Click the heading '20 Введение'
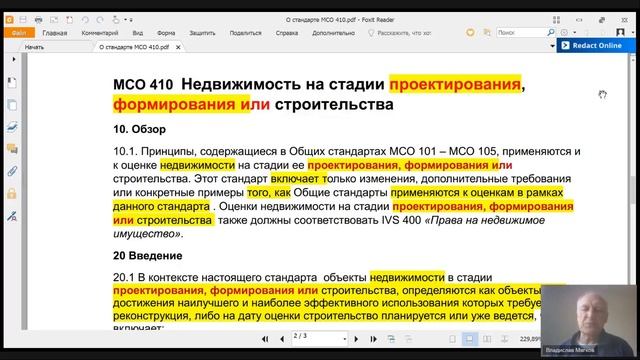The height and width of the screenshot is (360, 640). pyautogui.click(x=147, y=256)
